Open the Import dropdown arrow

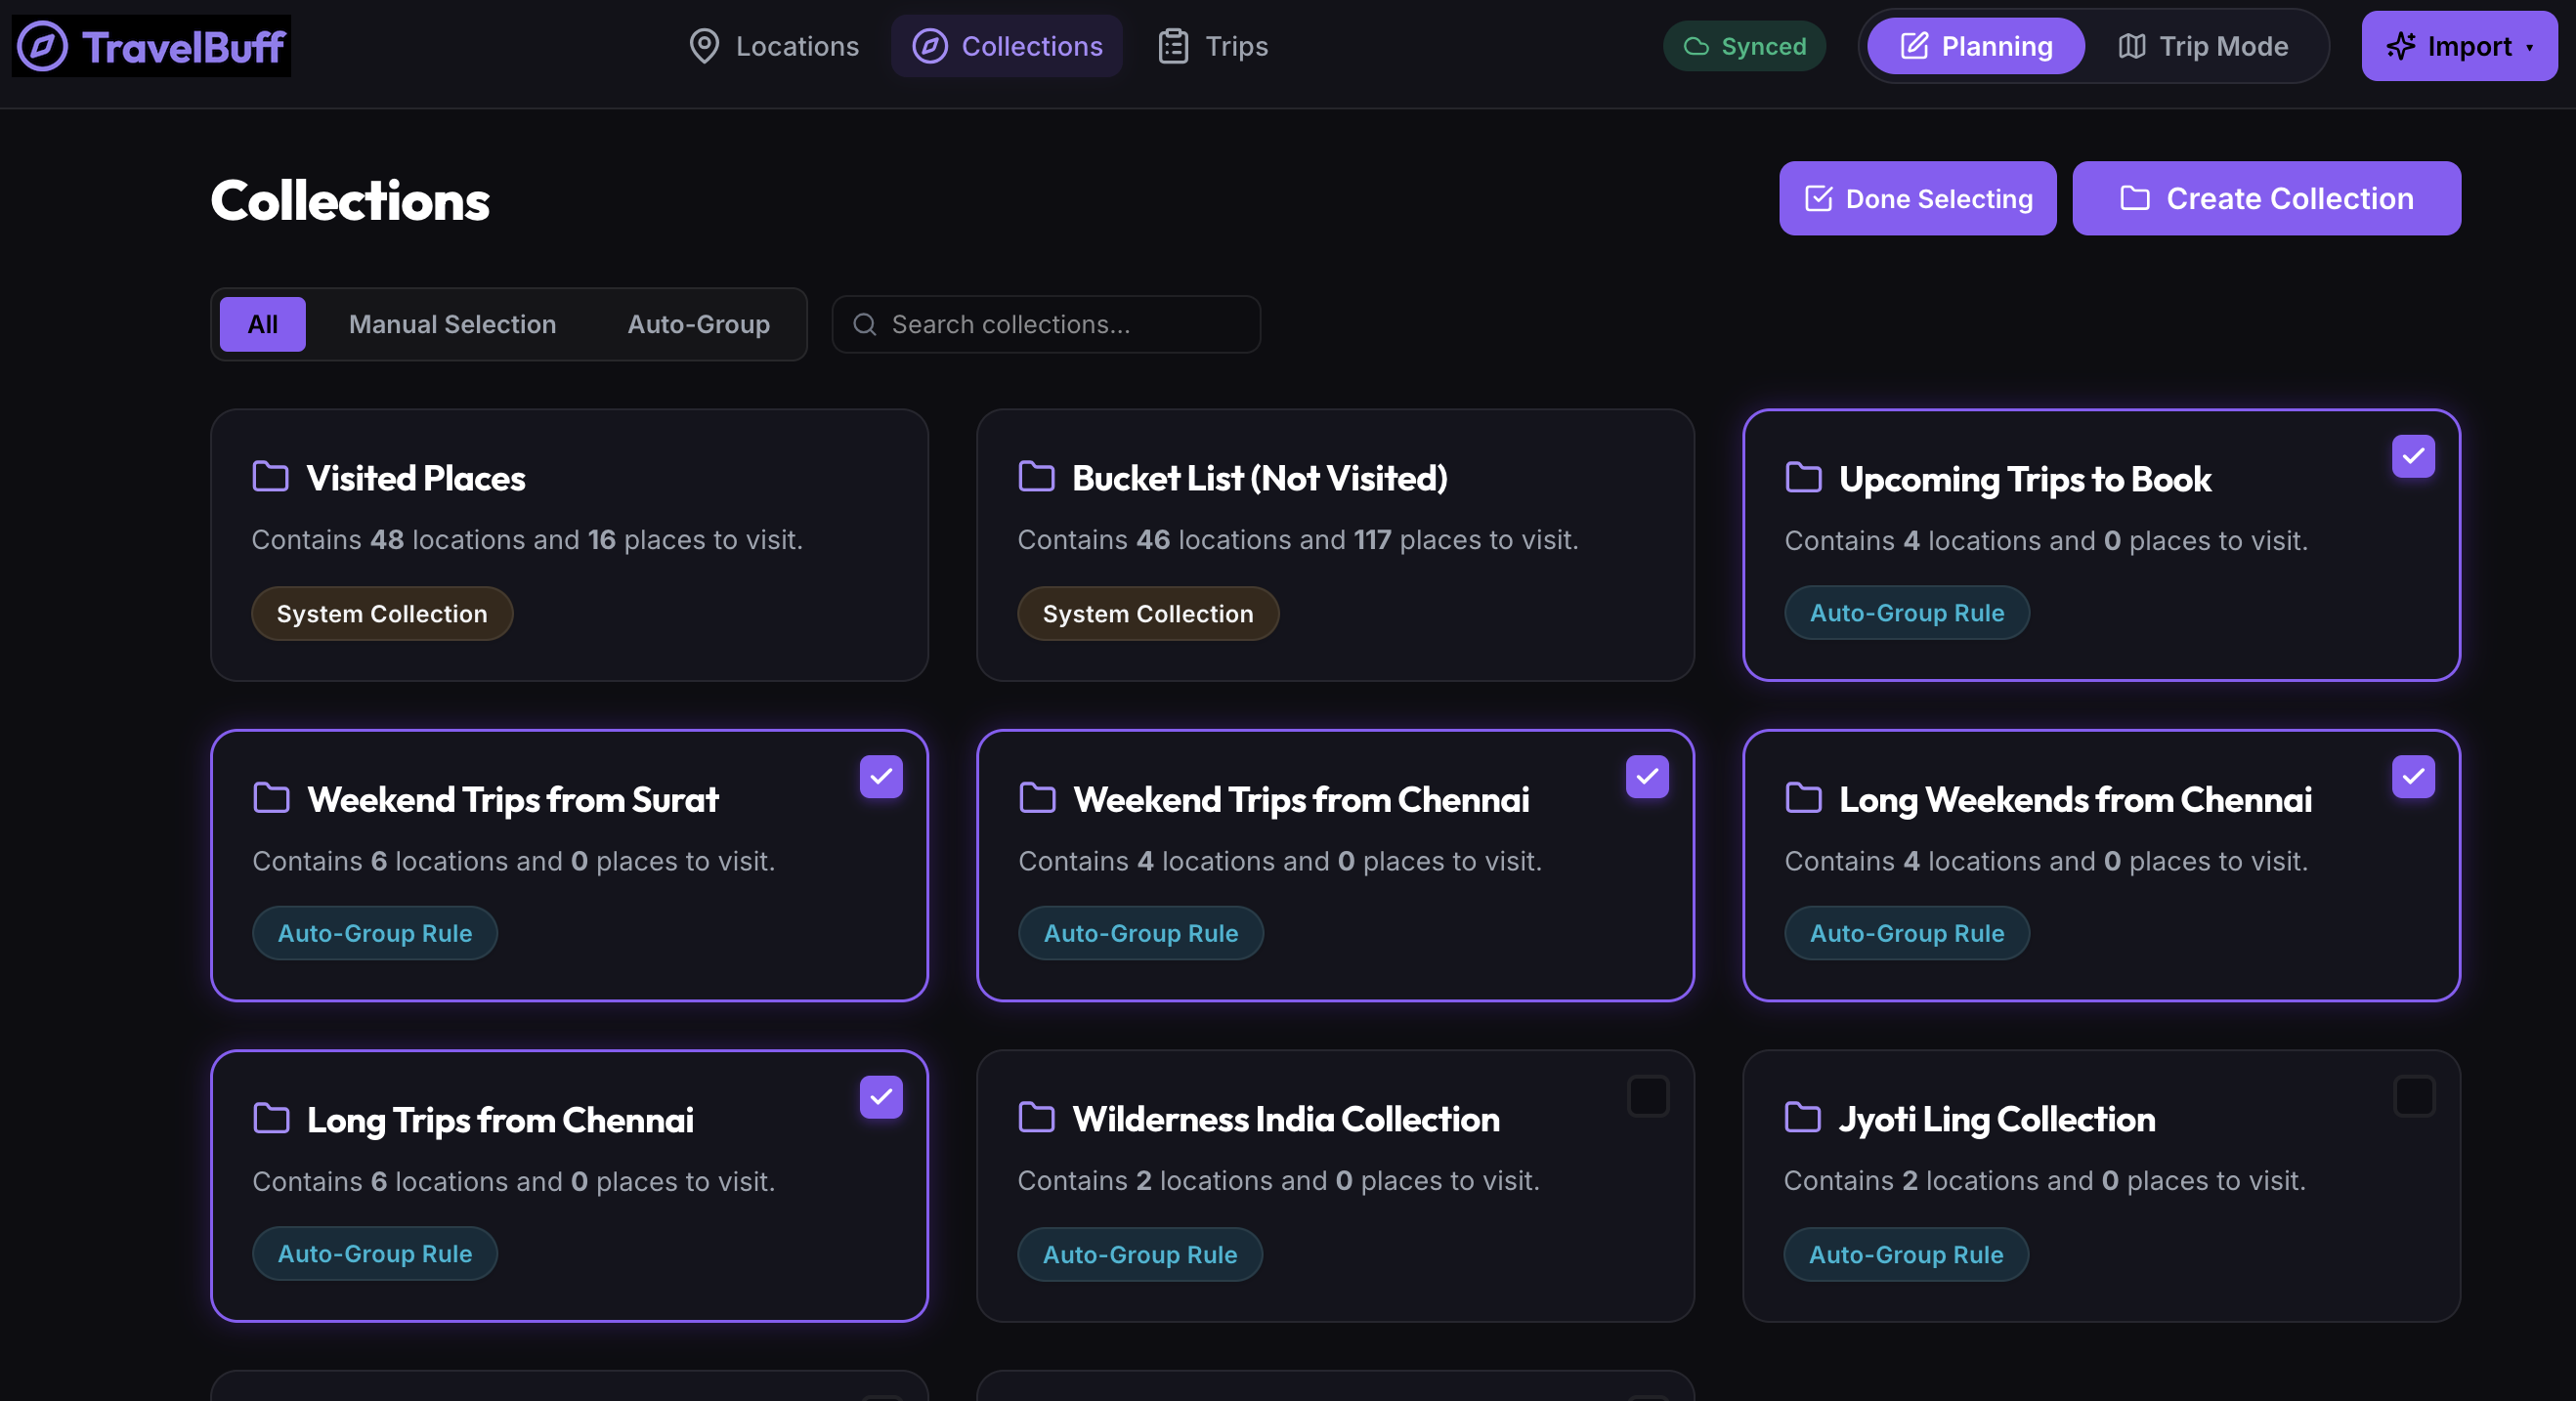pyautogui.click(x=2530, y=47)
